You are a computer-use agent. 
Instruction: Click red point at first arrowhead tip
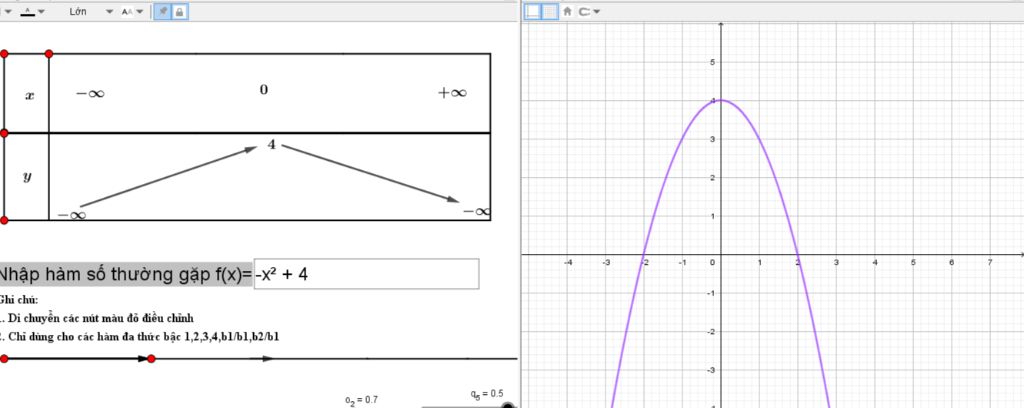pyautogui.click(x=152, y=358)
